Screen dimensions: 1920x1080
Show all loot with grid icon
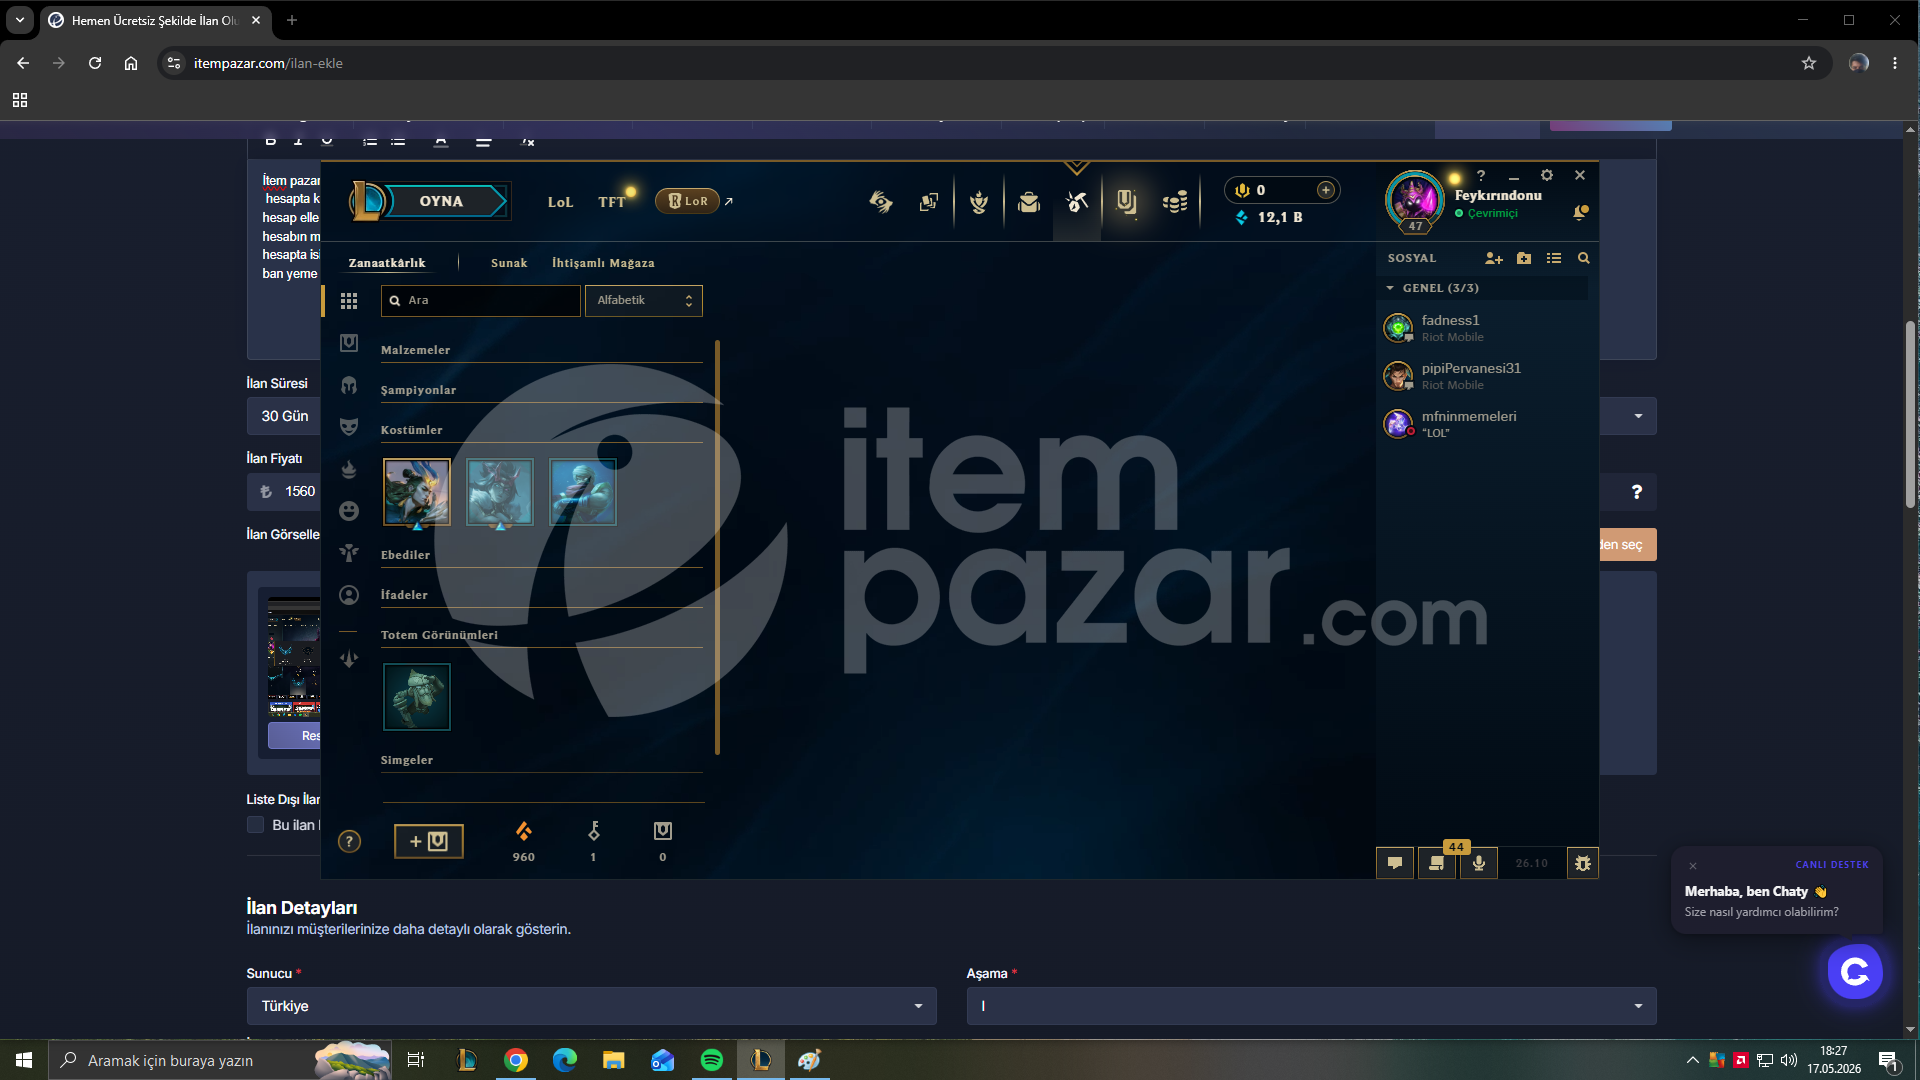coord(349,301)
